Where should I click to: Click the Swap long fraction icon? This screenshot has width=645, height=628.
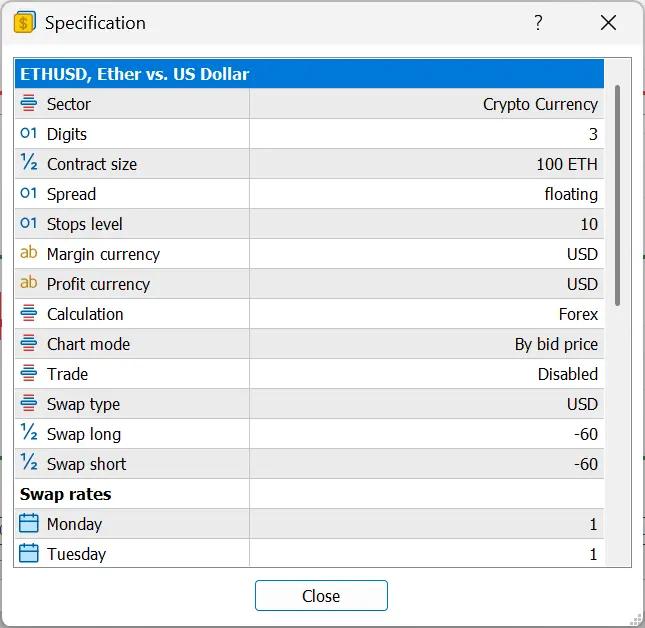pos(29,432)
